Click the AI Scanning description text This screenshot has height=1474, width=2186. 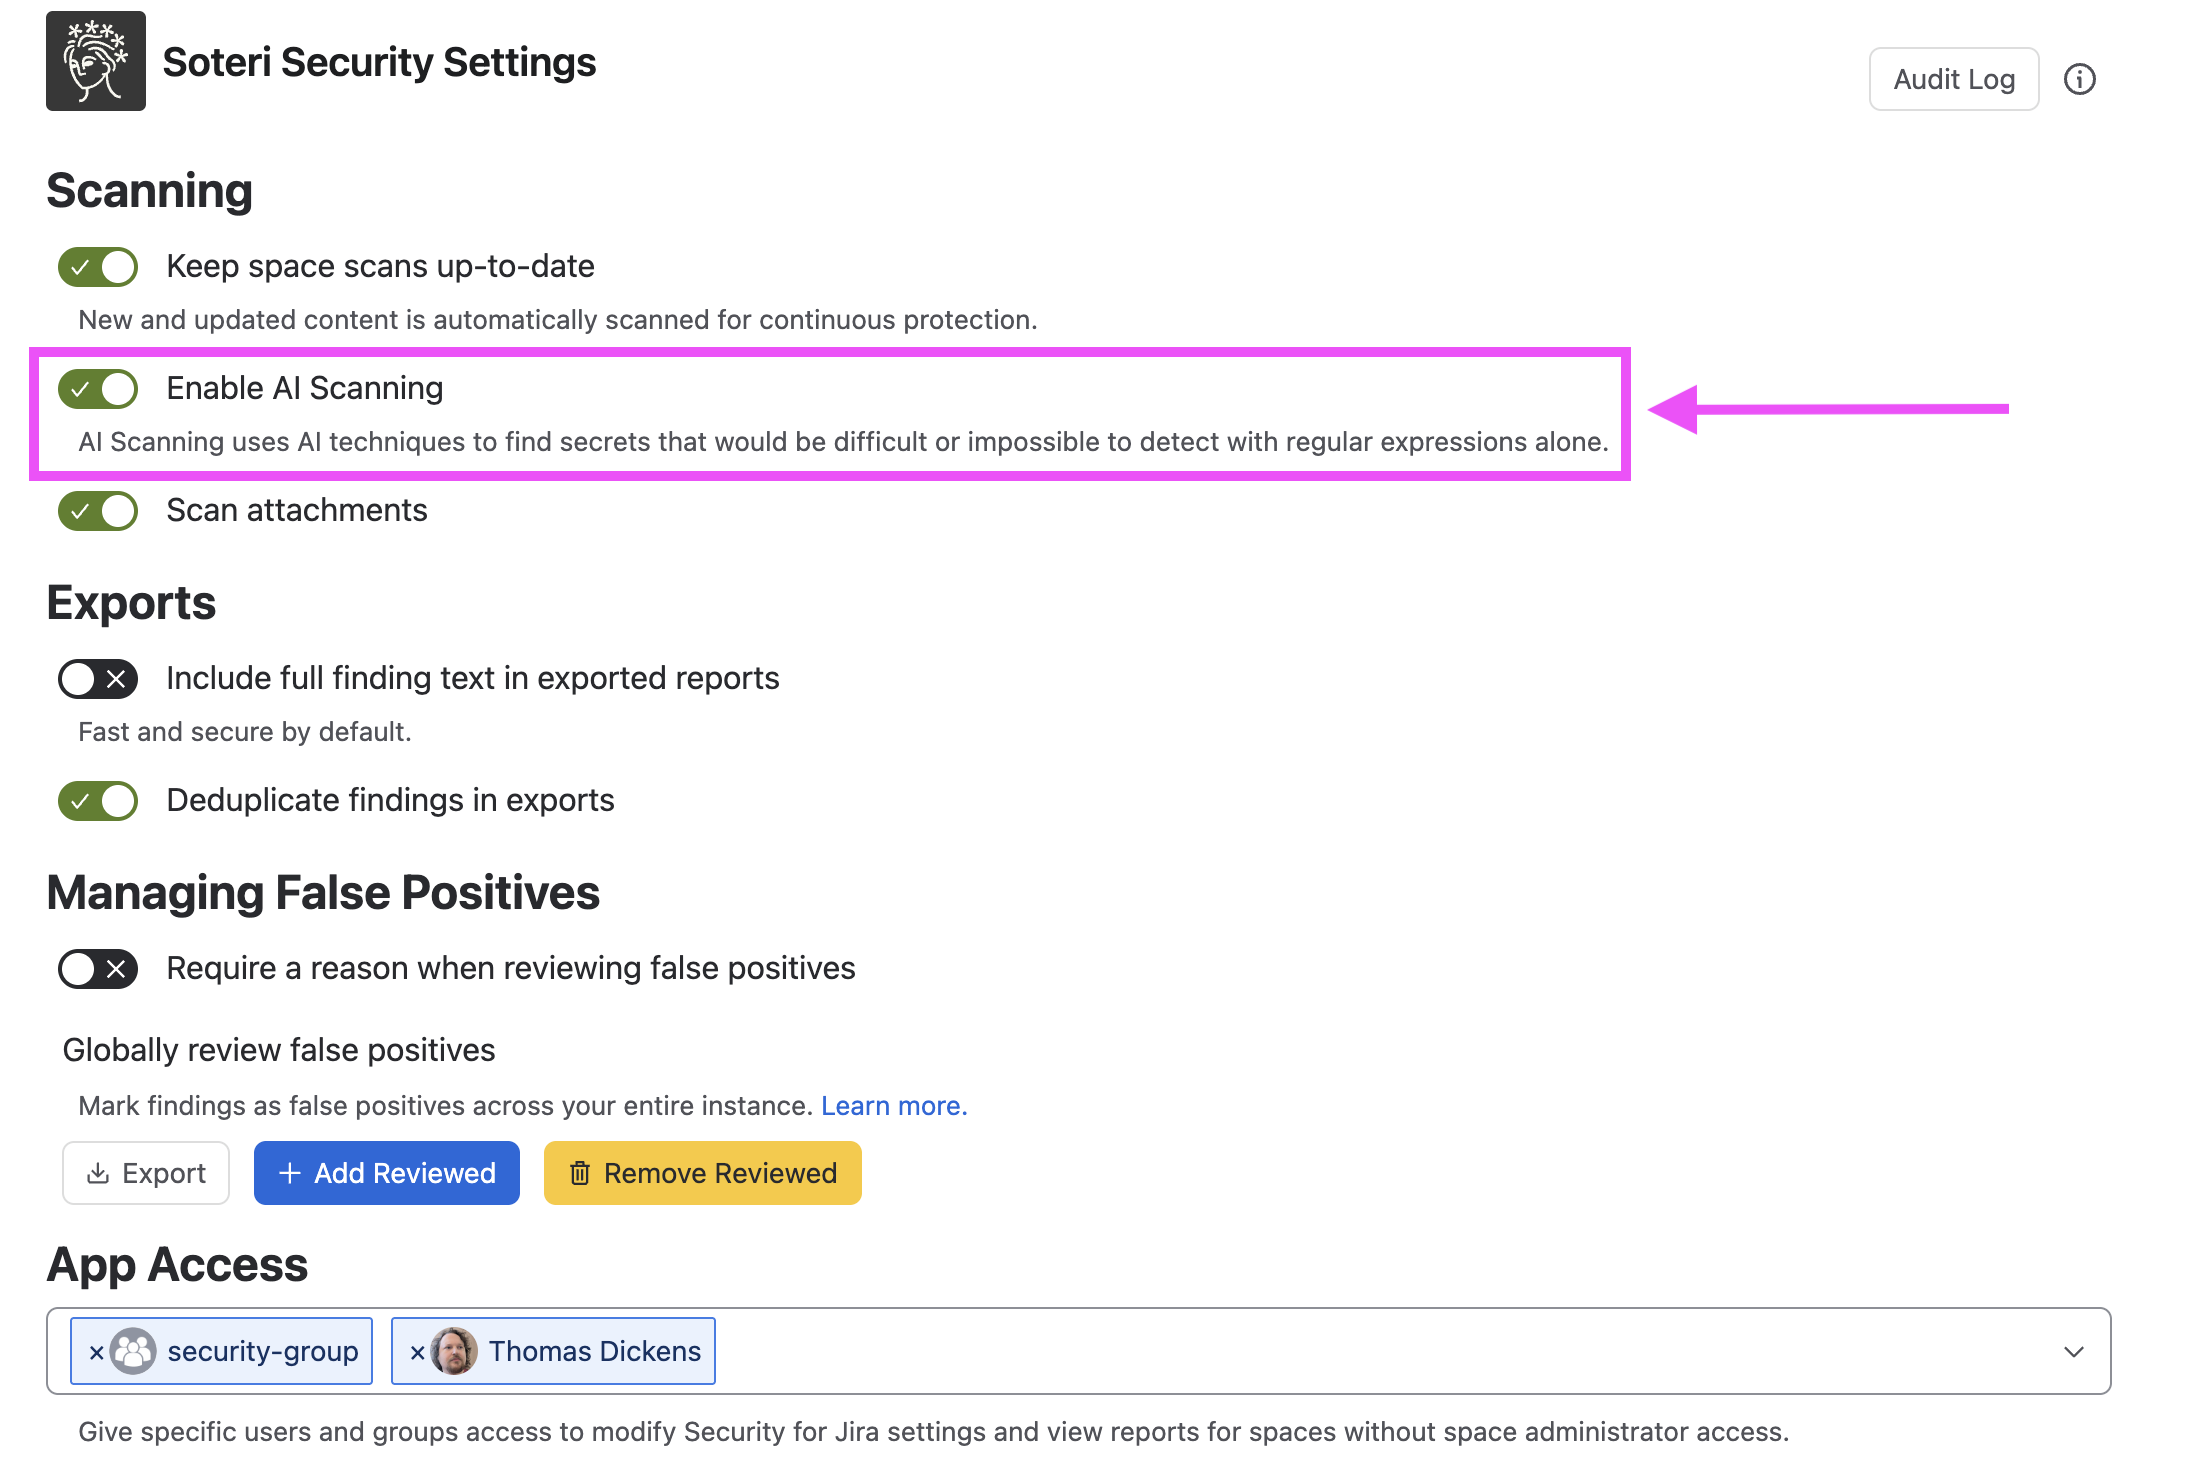click(x=843, y=442)
